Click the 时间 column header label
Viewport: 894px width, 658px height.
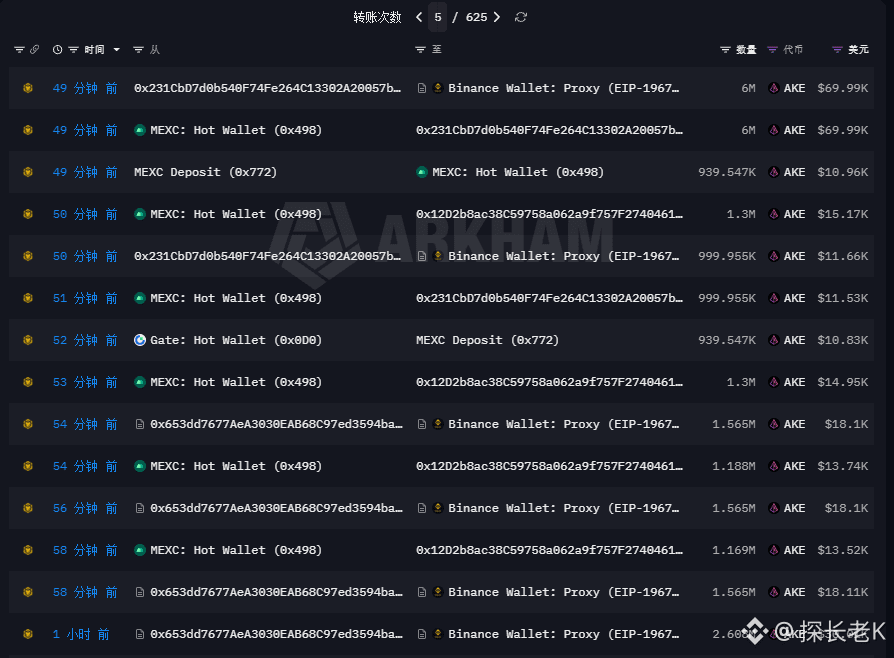pyautogui.click(x=95, y=50)
